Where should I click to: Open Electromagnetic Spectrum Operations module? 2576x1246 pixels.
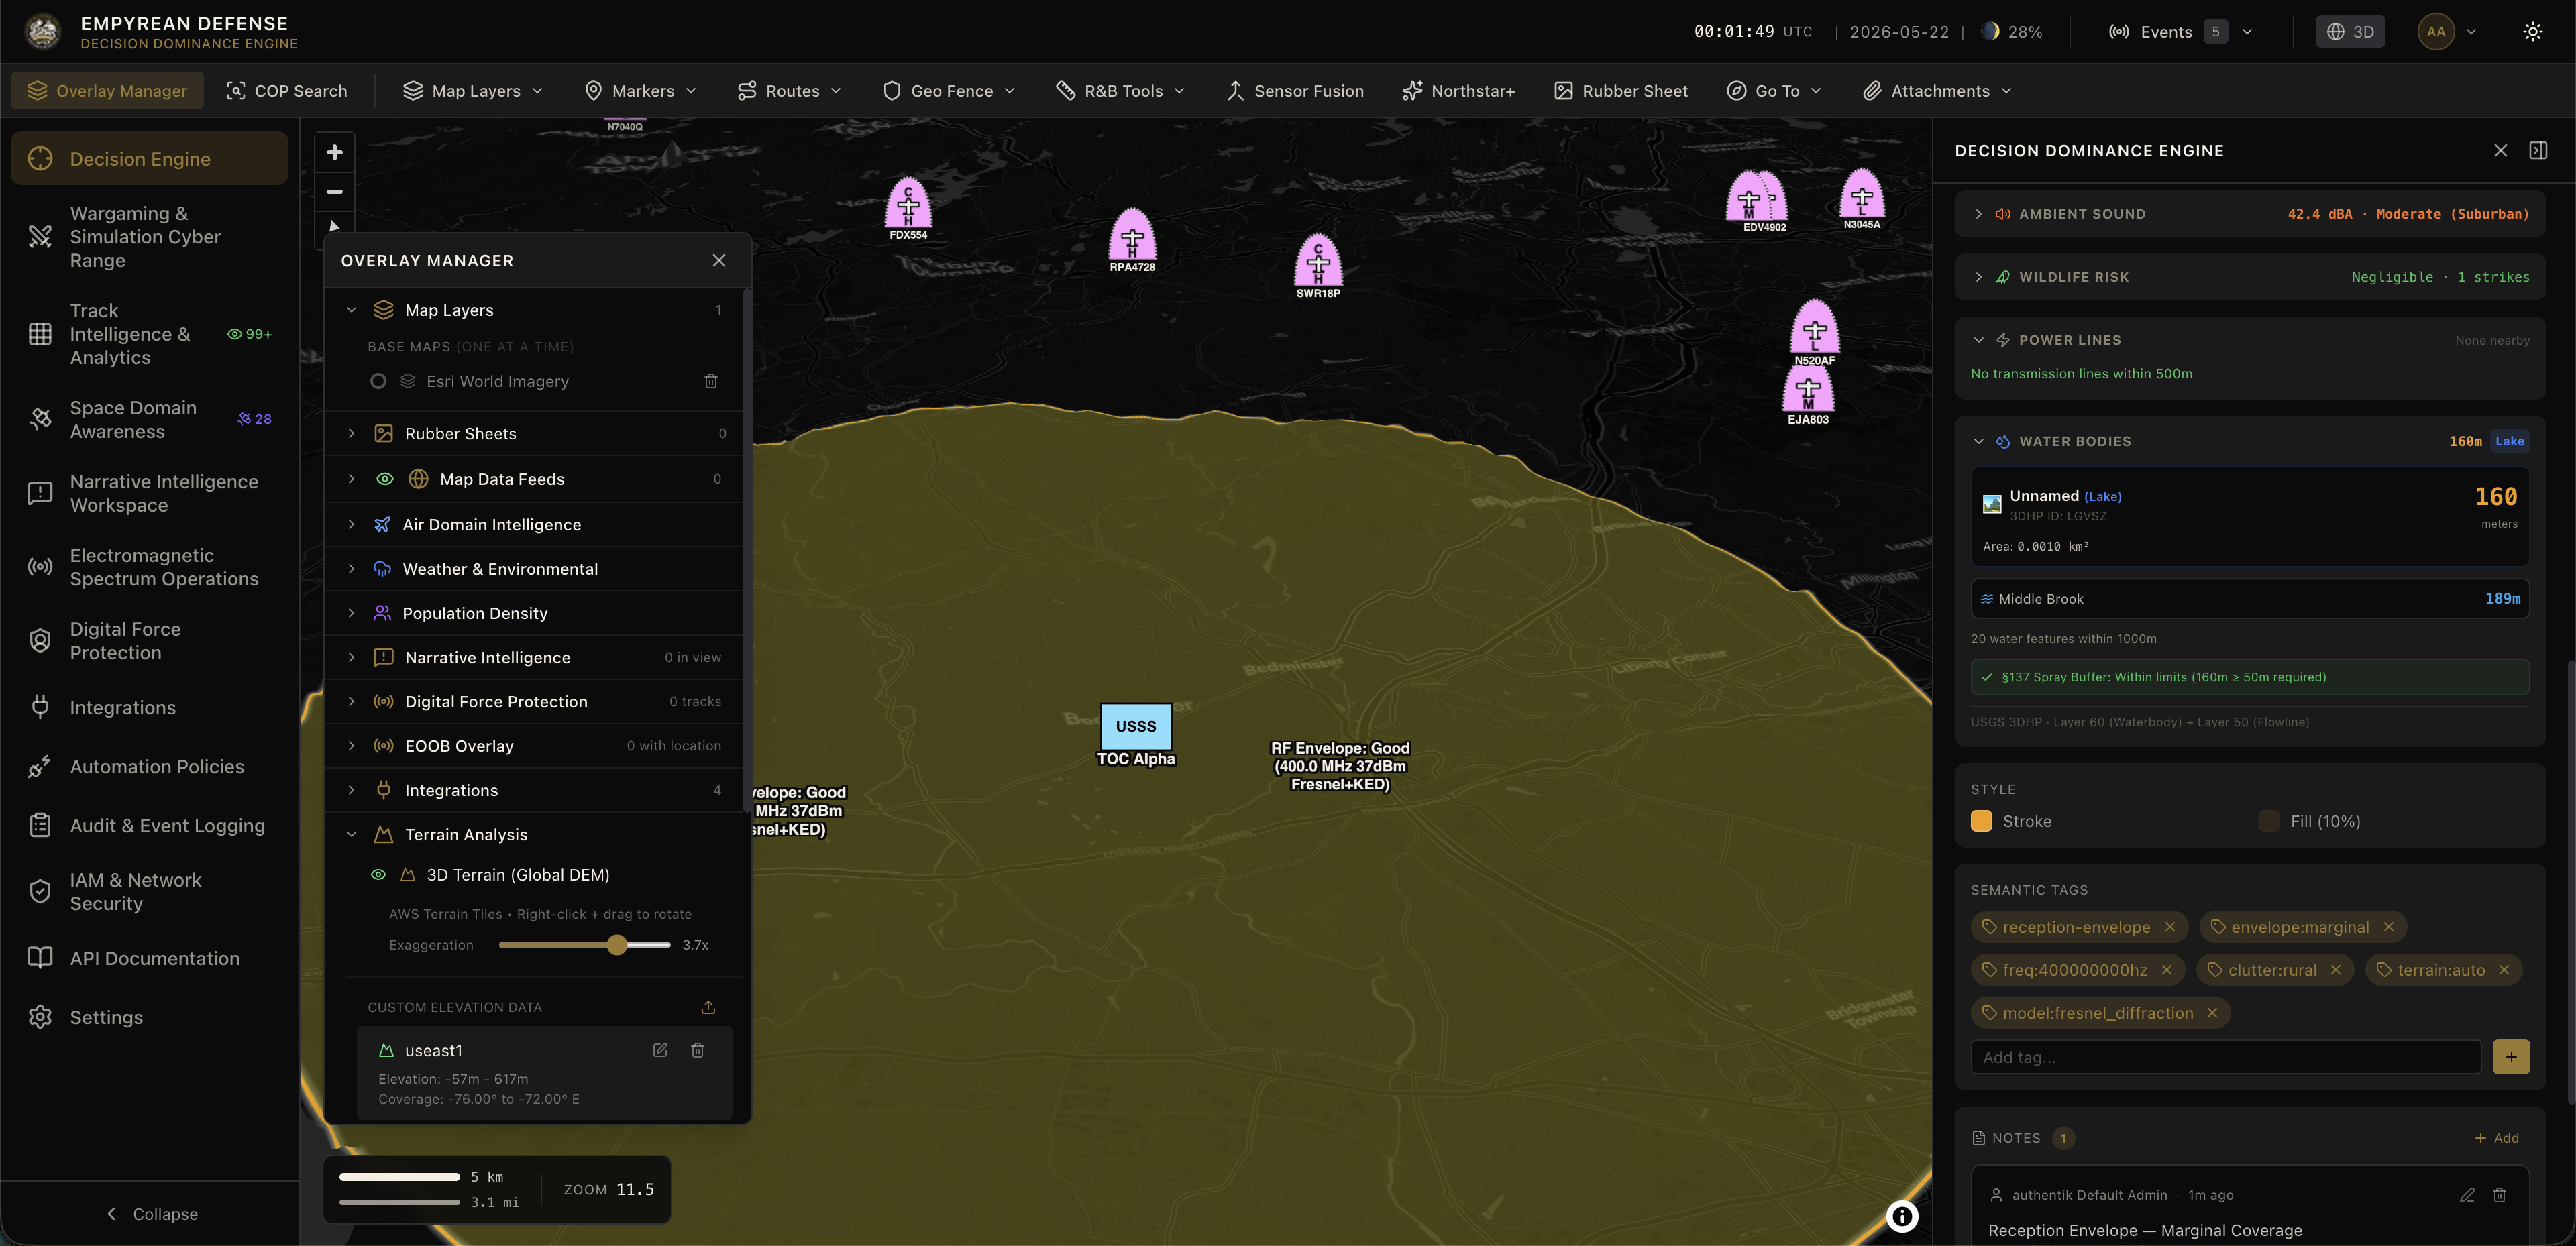coord(150,567)
